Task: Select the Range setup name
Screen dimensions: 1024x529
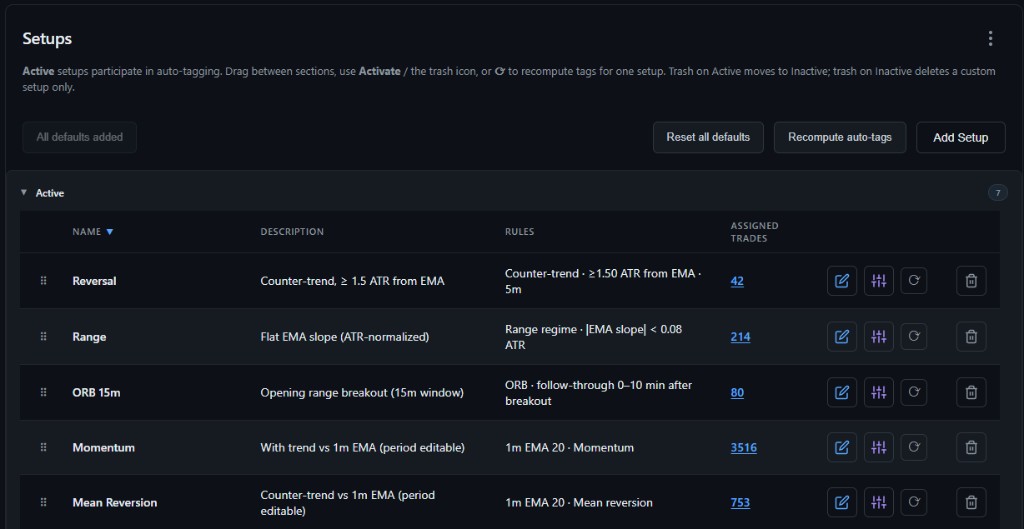Action: (89, 336)
